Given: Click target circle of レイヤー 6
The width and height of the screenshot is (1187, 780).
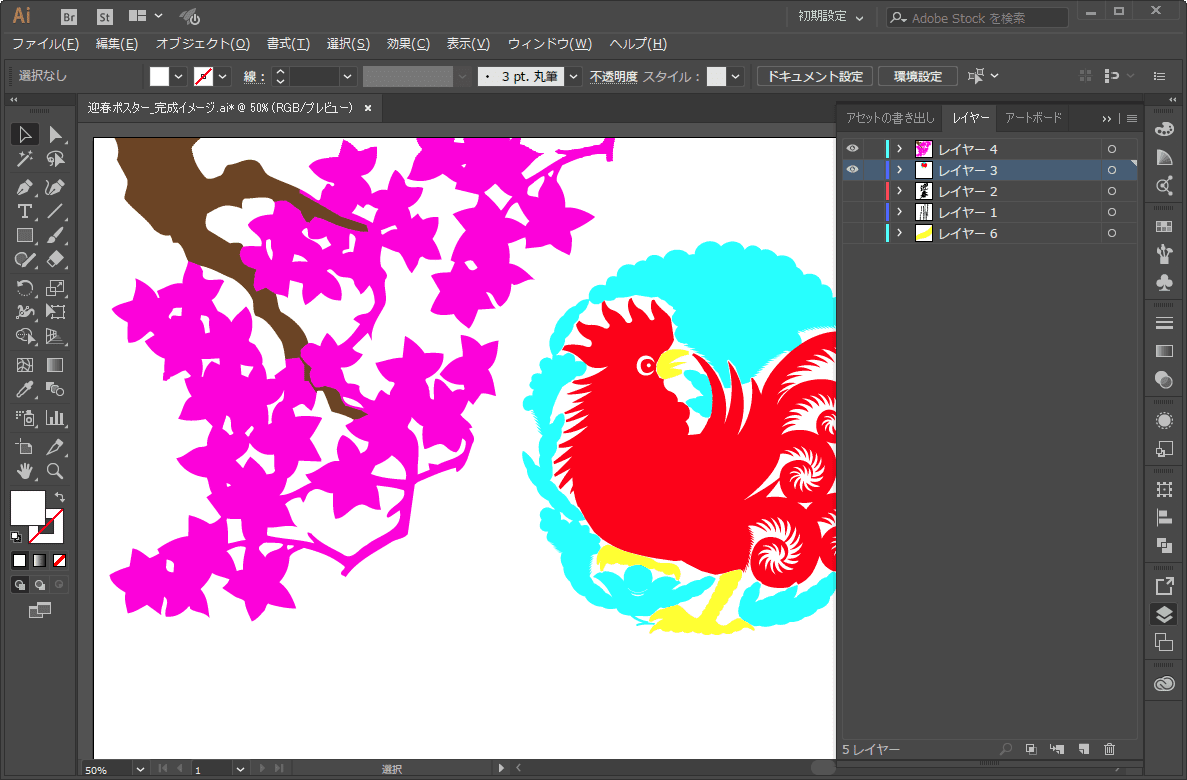Looking at the screenshot, I should click(1112, 233).
